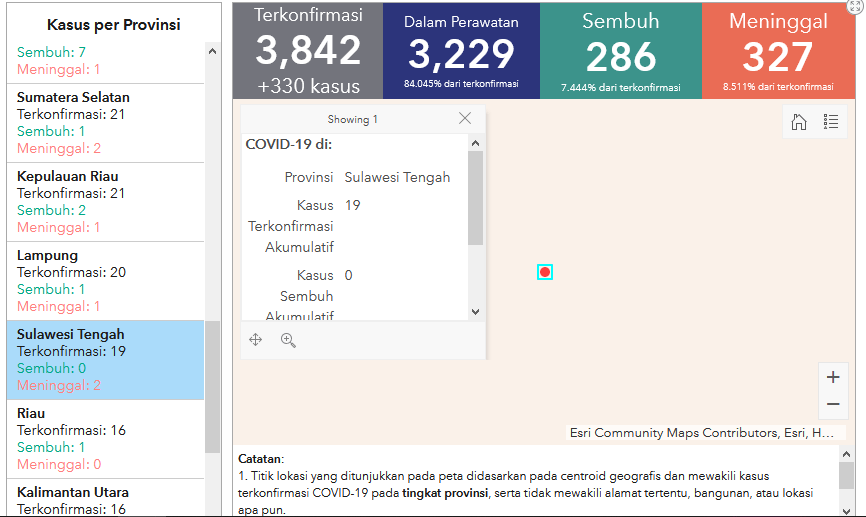Image resolution: width=866 pixels, height=517 pixels.
Task: Click the map Home extent icon
Action: click(x=798, y=122)
